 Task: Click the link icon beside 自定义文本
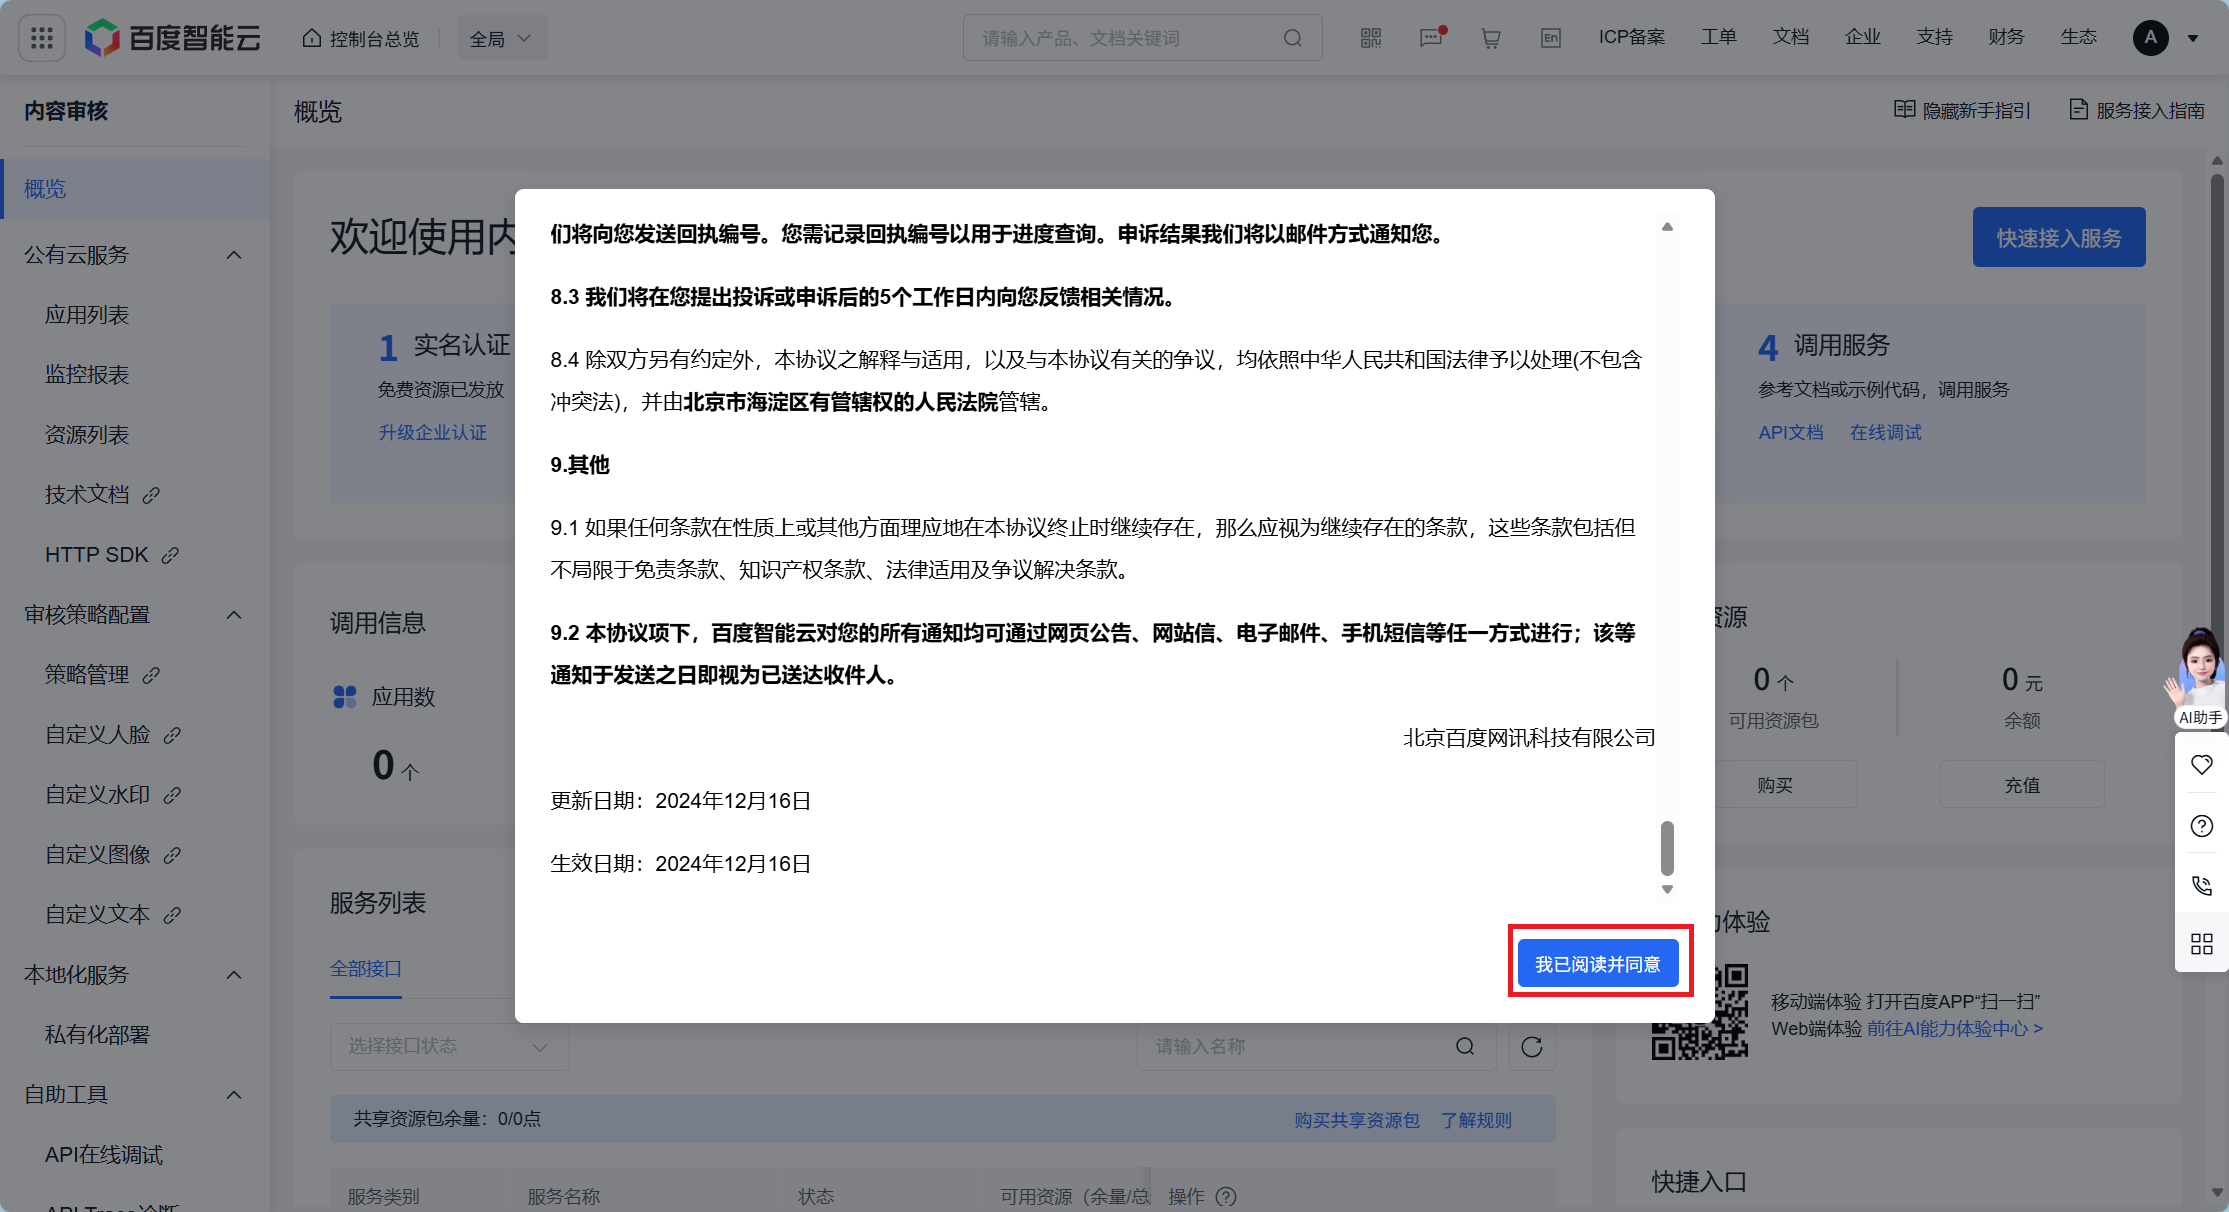[172, 915]
